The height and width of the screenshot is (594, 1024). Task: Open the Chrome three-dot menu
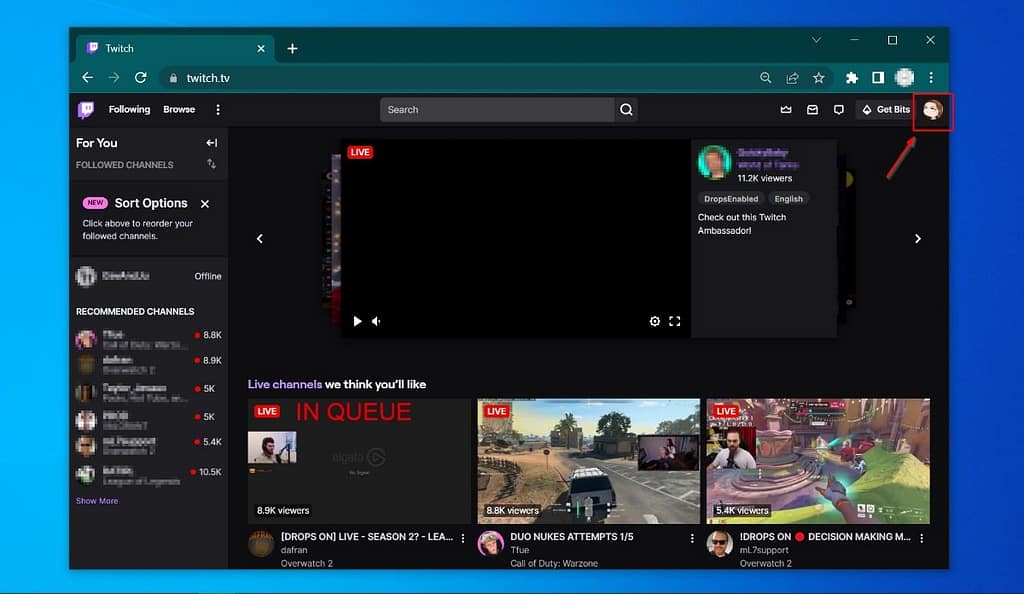tap(931, 78)
